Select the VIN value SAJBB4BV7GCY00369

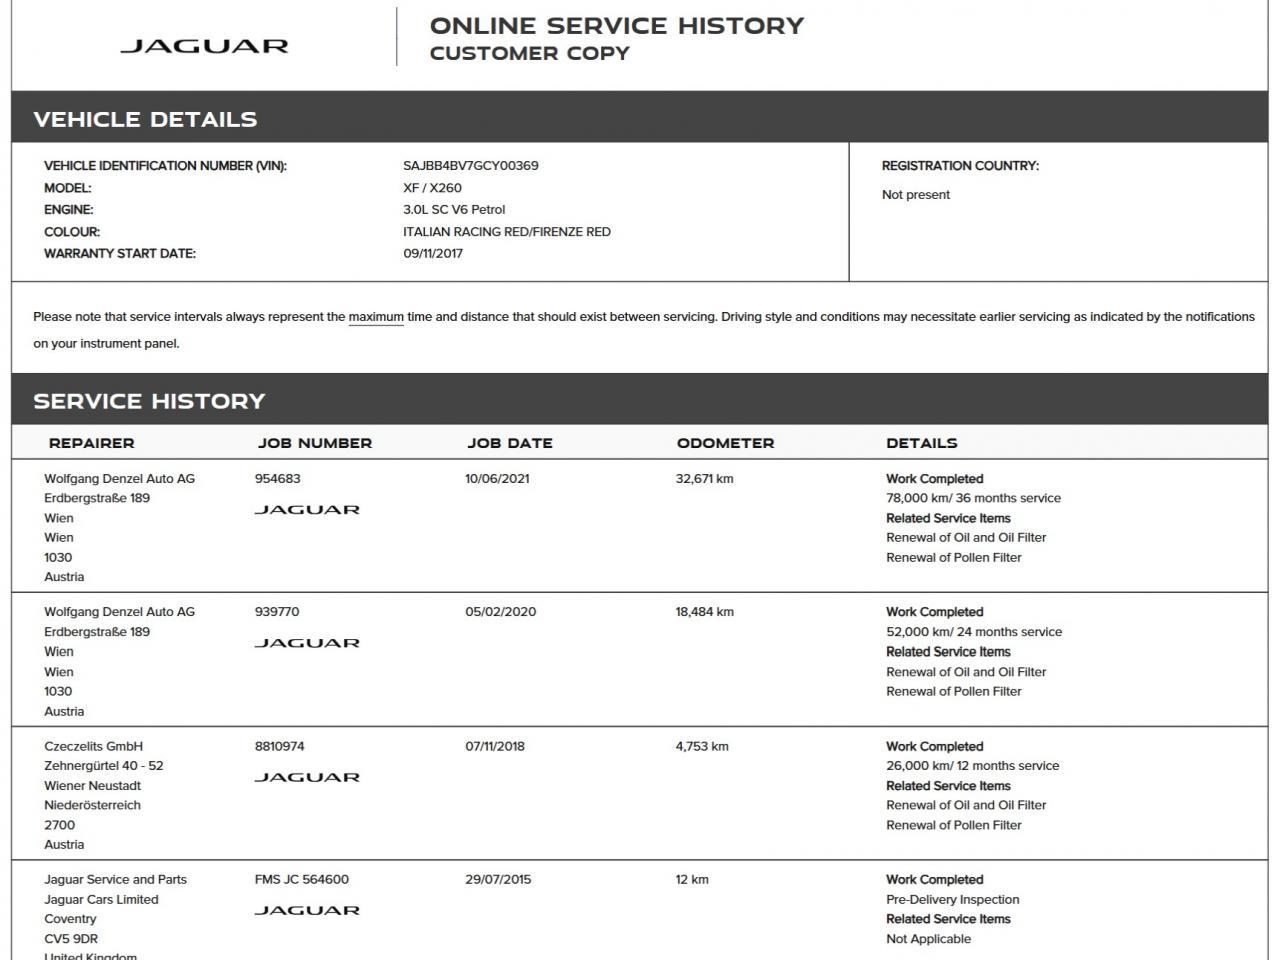pos(470,166)
